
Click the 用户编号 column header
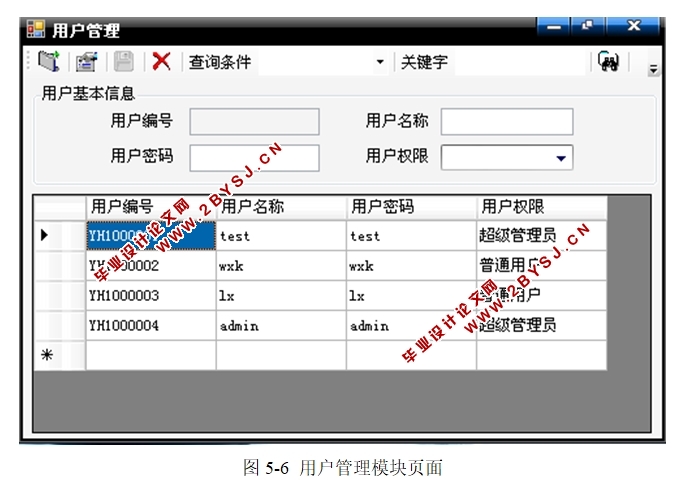[150, 207]
